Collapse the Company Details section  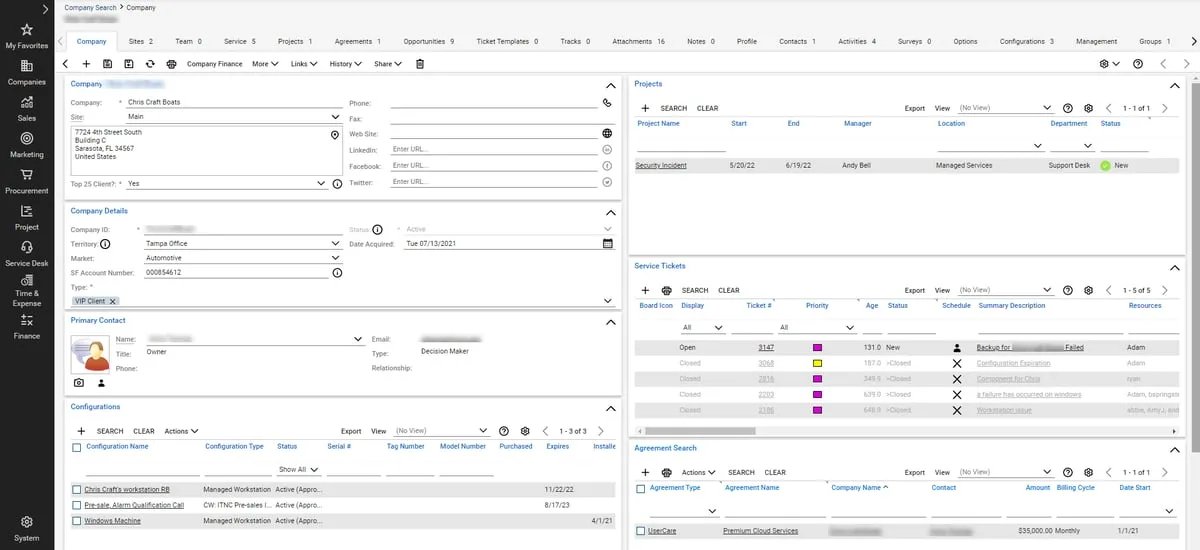611,213
